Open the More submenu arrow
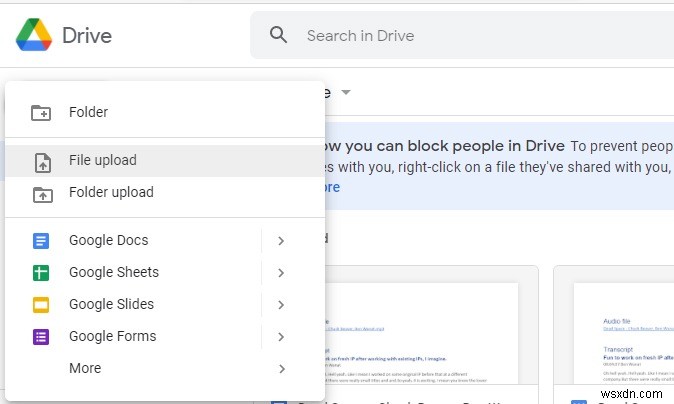The image size is (674, 404). click(282, 369)
